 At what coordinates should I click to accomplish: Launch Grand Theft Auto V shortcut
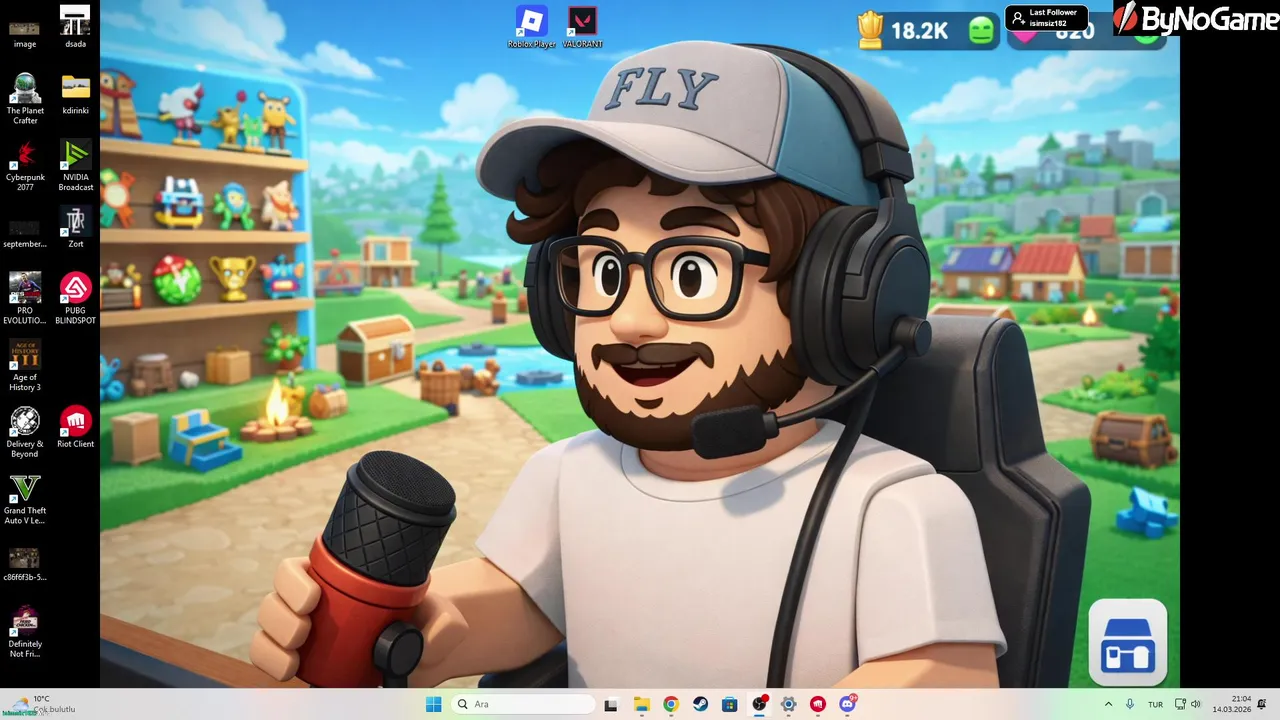25,499
